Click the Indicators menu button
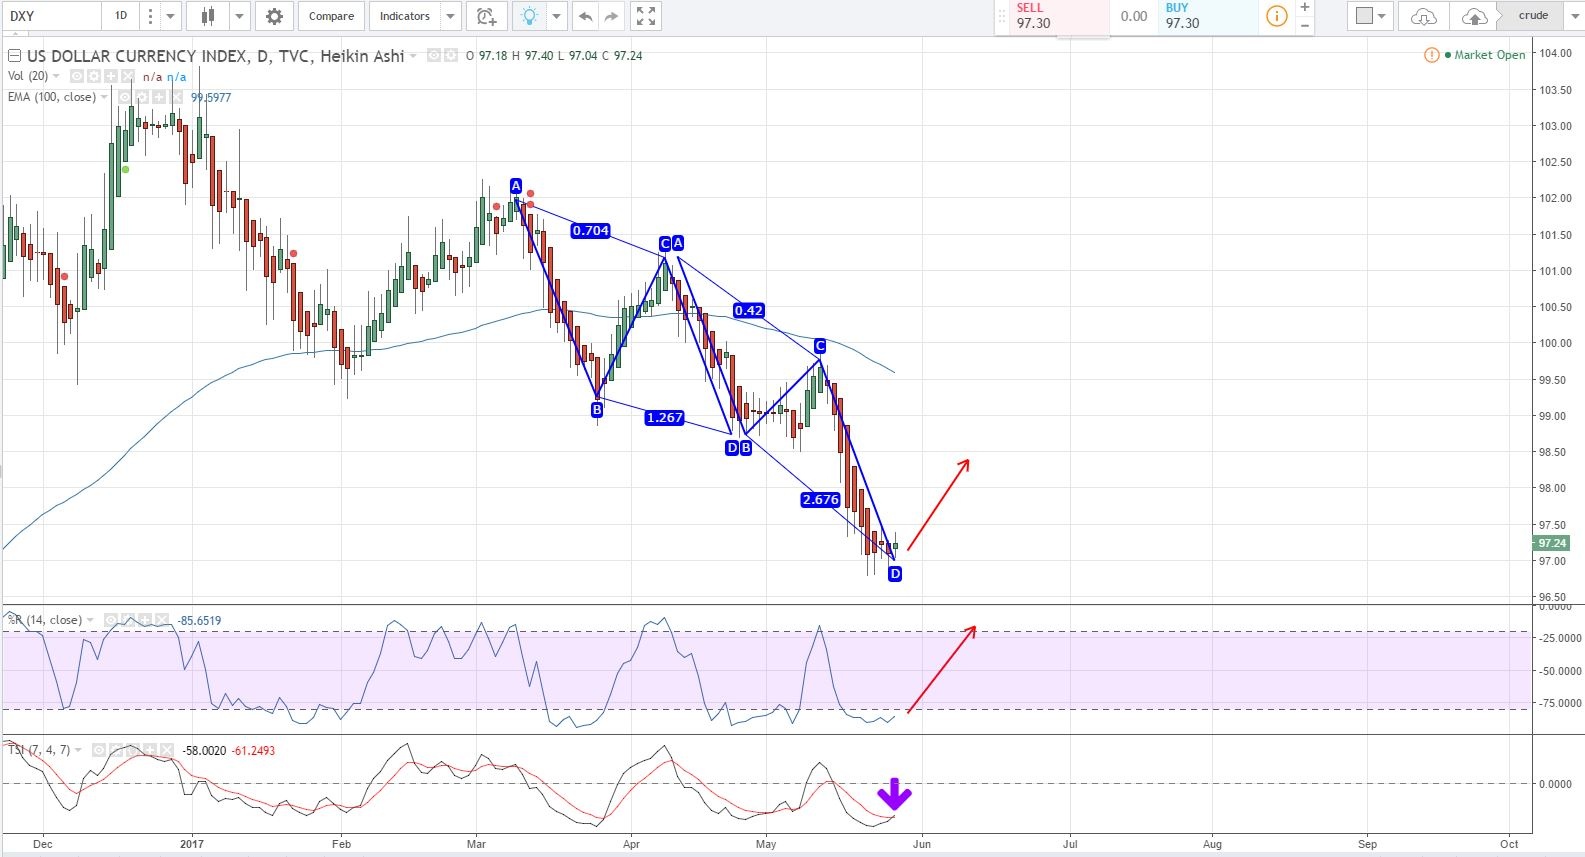Screen dimensions: 1585x857 405,16
